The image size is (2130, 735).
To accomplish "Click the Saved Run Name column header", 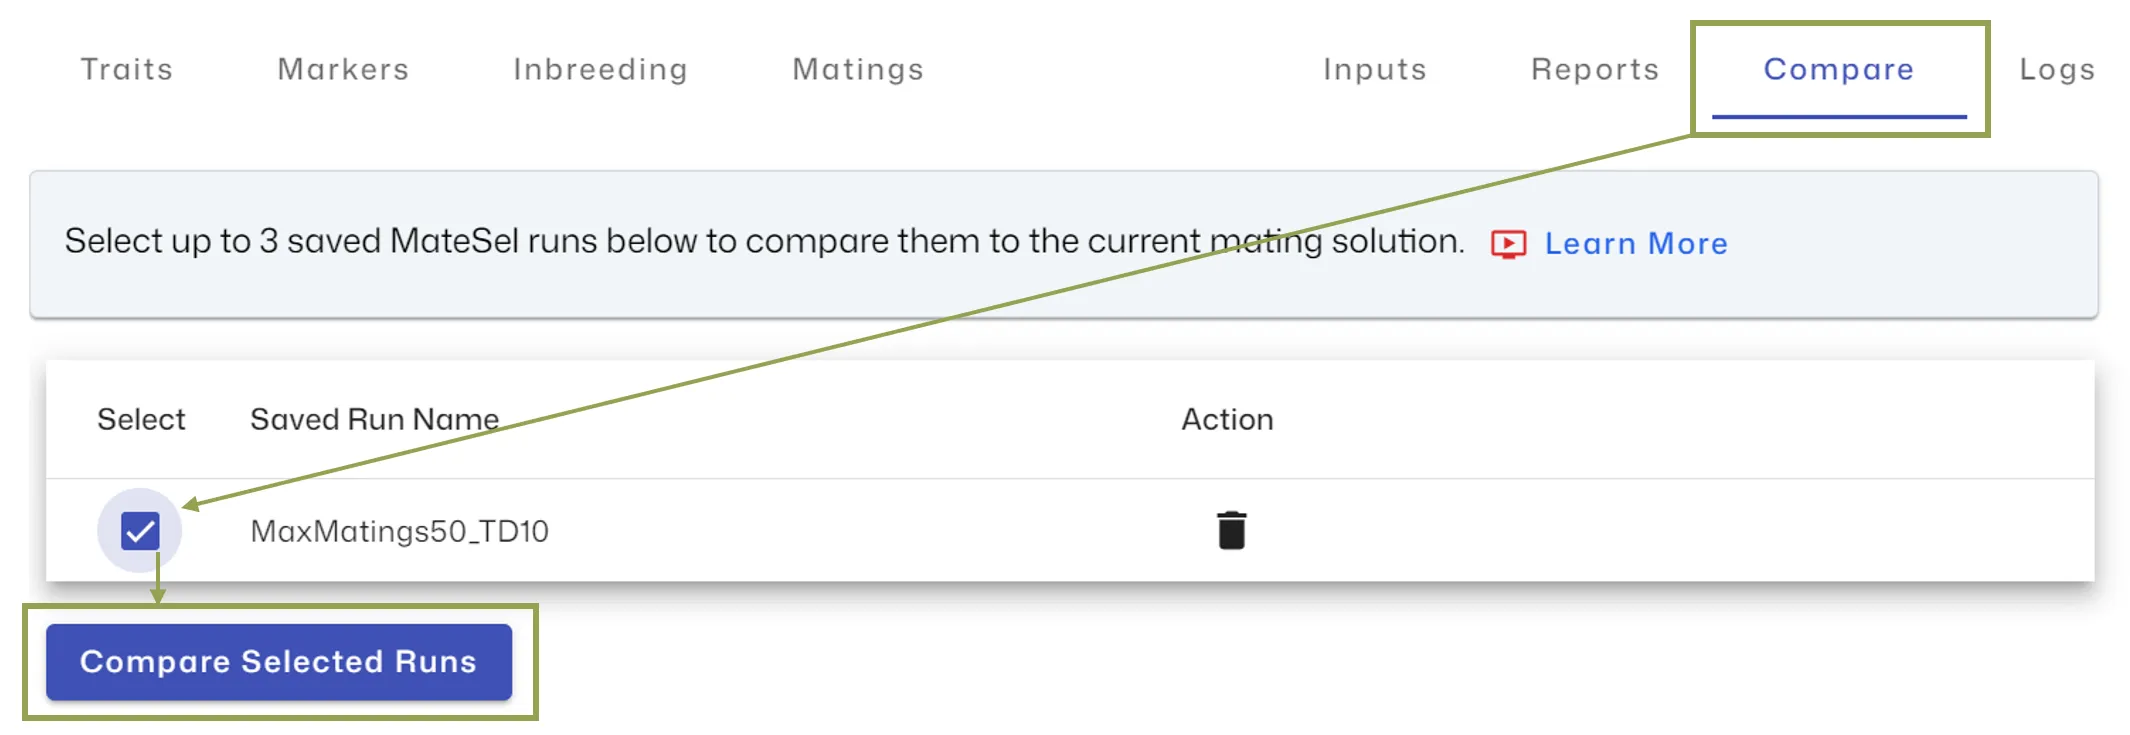I will [374, 419].
